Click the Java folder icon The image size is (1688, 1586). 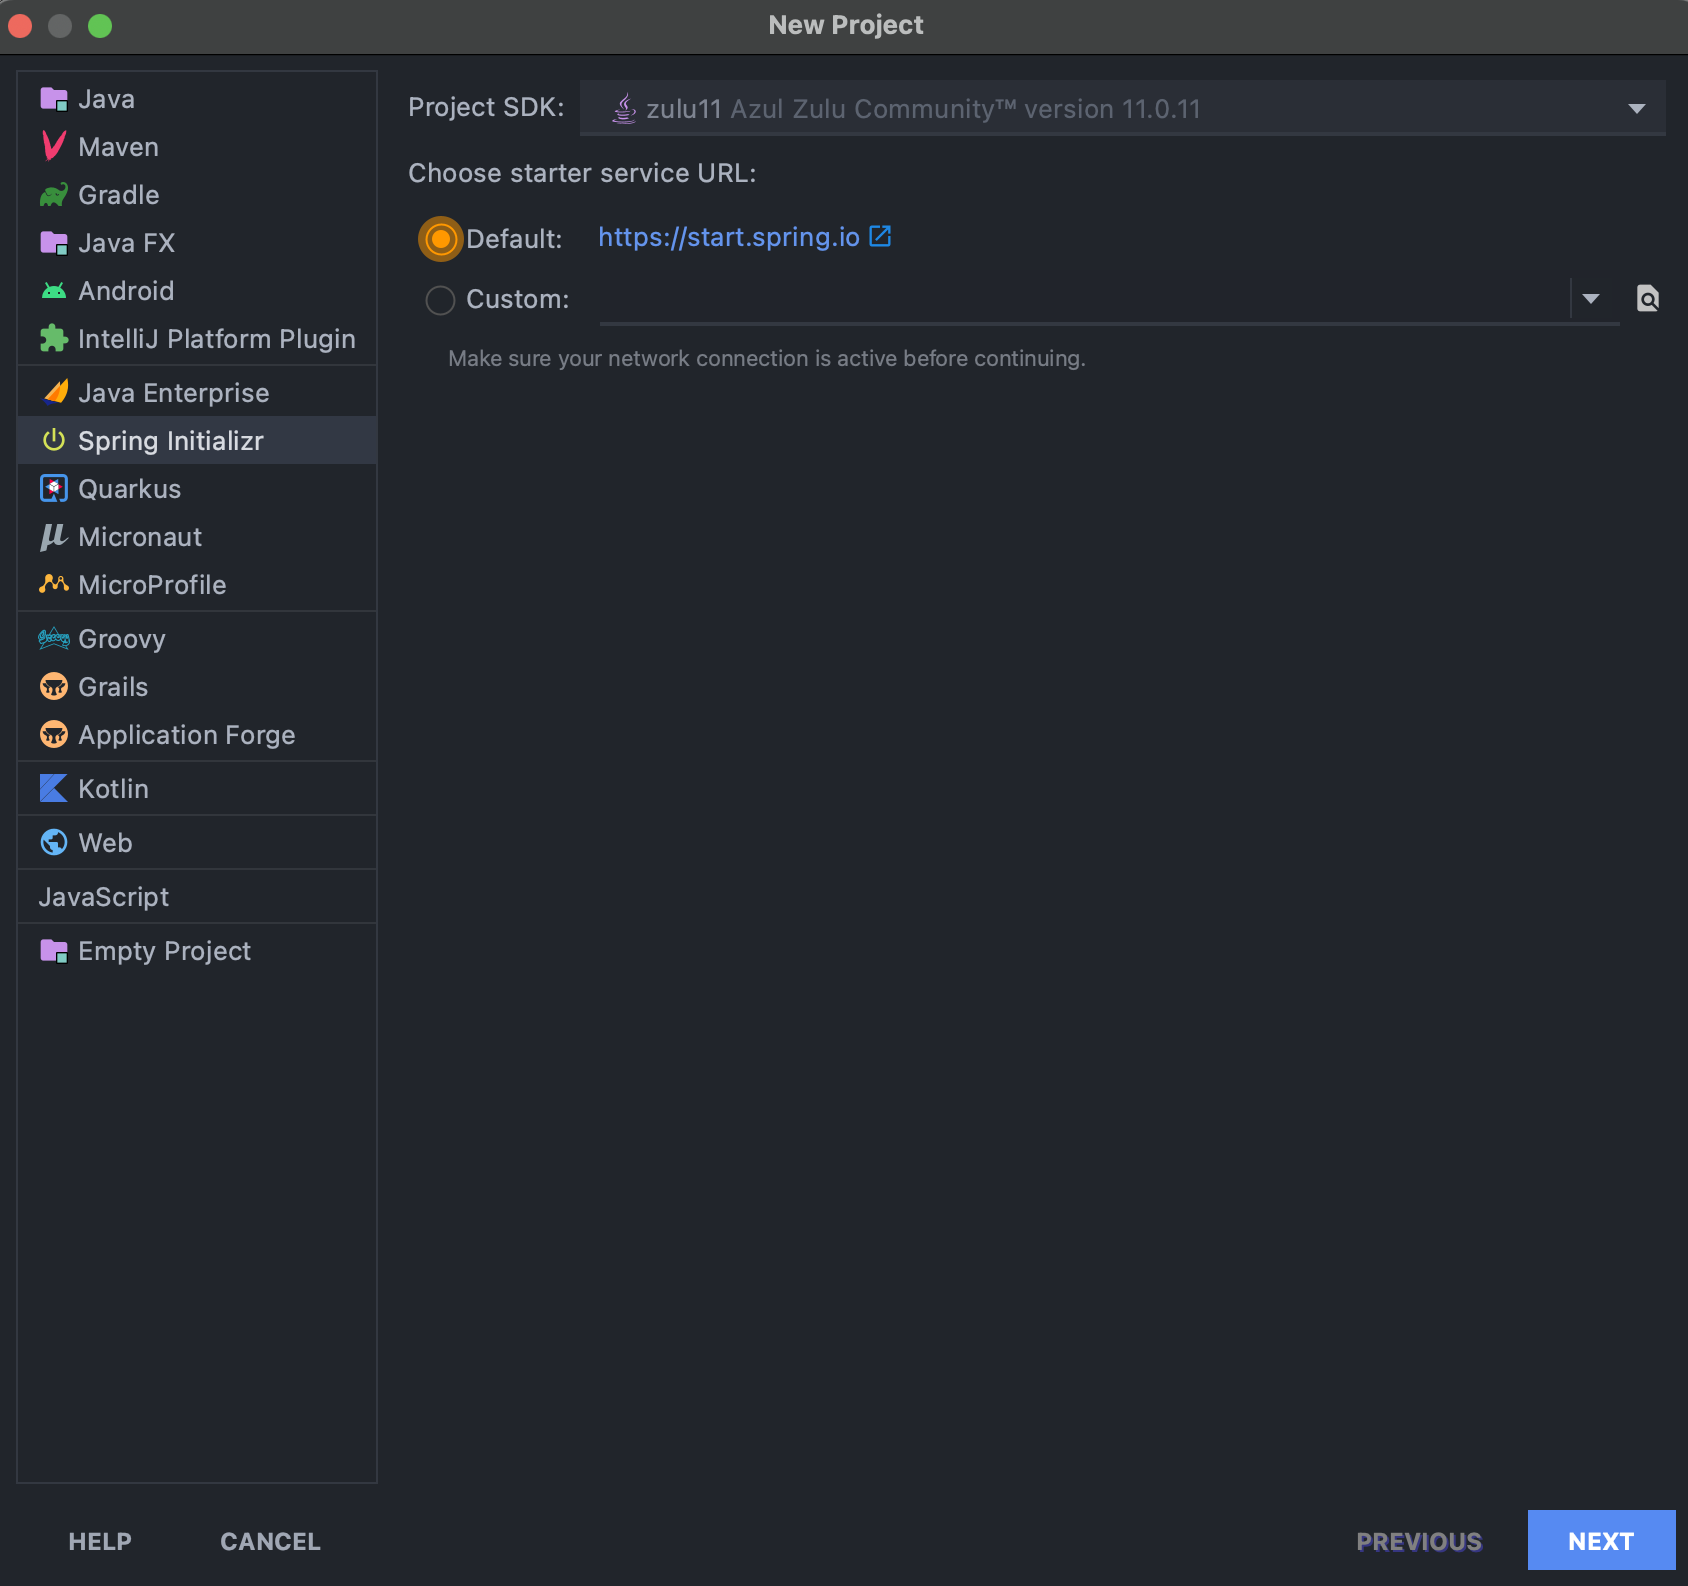click(54, 99)
